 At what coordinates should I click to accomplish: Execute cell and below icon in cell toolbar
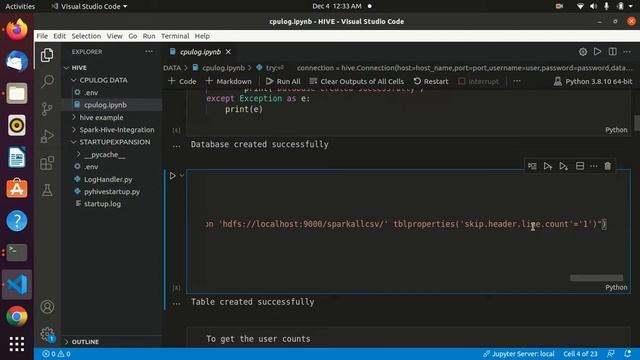(563, 166)
